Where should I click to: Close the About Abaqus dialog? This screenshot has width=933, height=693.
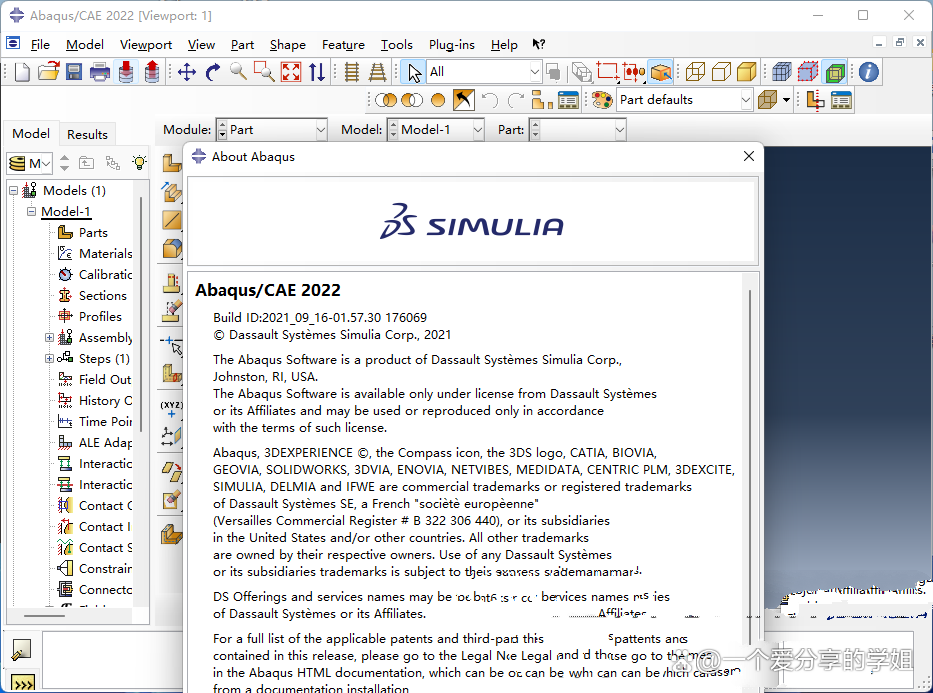(x=749, y=156)
